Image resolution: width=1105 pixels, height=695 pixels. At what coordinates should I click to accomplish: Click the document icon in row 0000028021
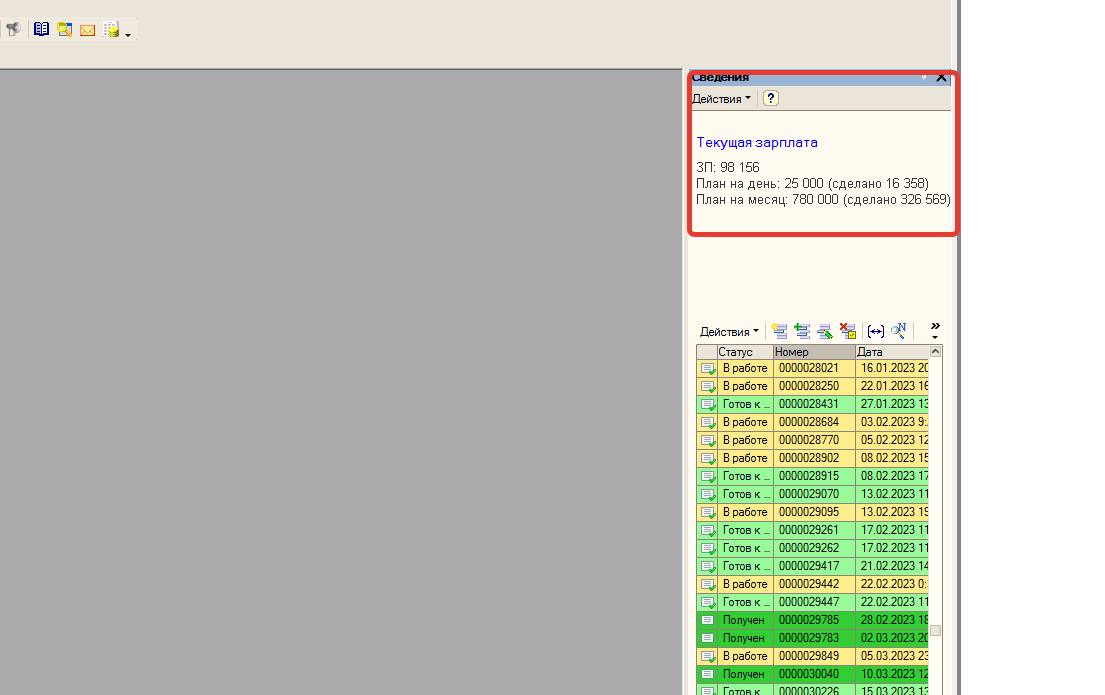[708, 368]
